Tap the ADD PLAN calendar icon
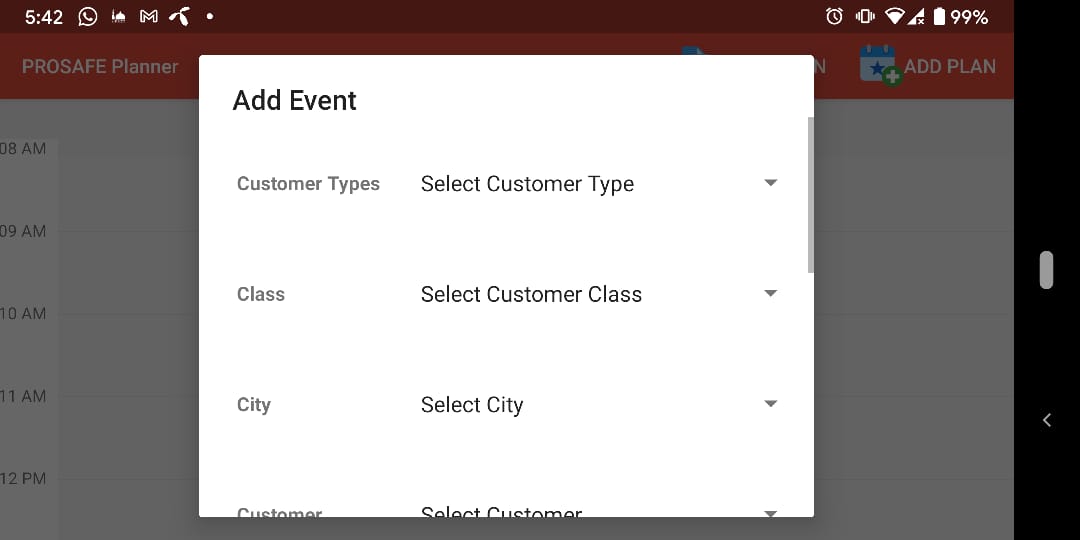The height and width of the screenshot is (540, 1080). click(879, 66)
